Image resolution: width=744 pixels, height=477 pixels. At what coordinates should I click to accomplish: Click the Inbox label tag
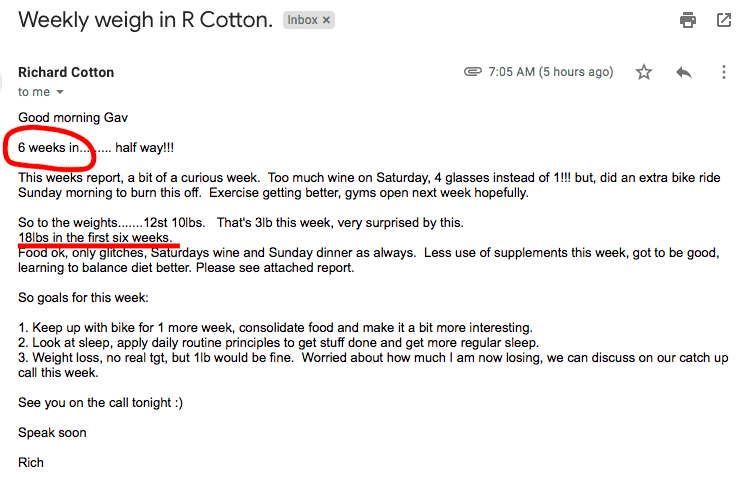click(302, 20)
